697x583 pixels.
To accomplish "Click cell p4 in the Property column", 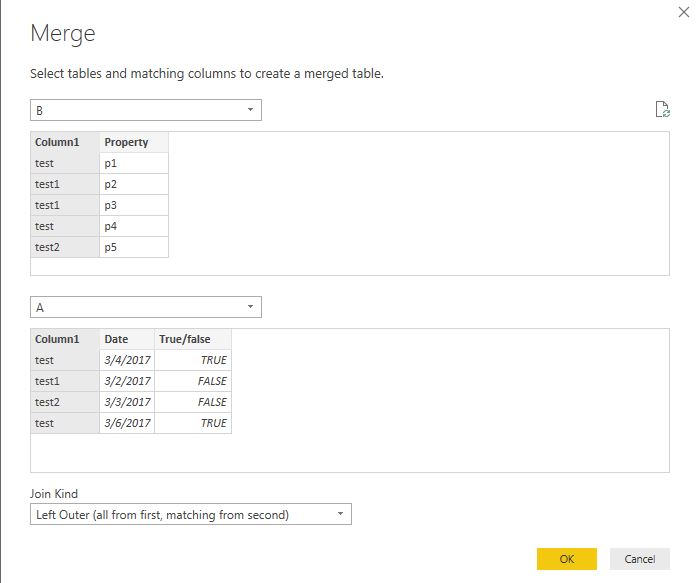I will (x=134, y=226).
